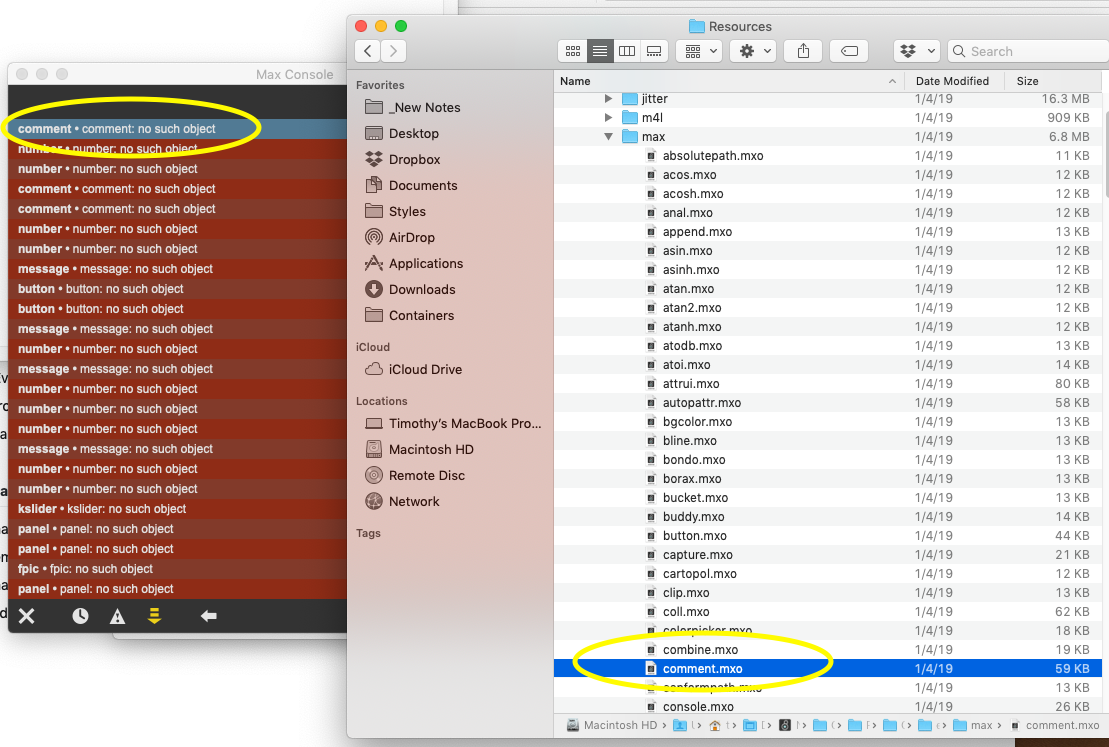Sort by Date Modified column

pos(952,81)
